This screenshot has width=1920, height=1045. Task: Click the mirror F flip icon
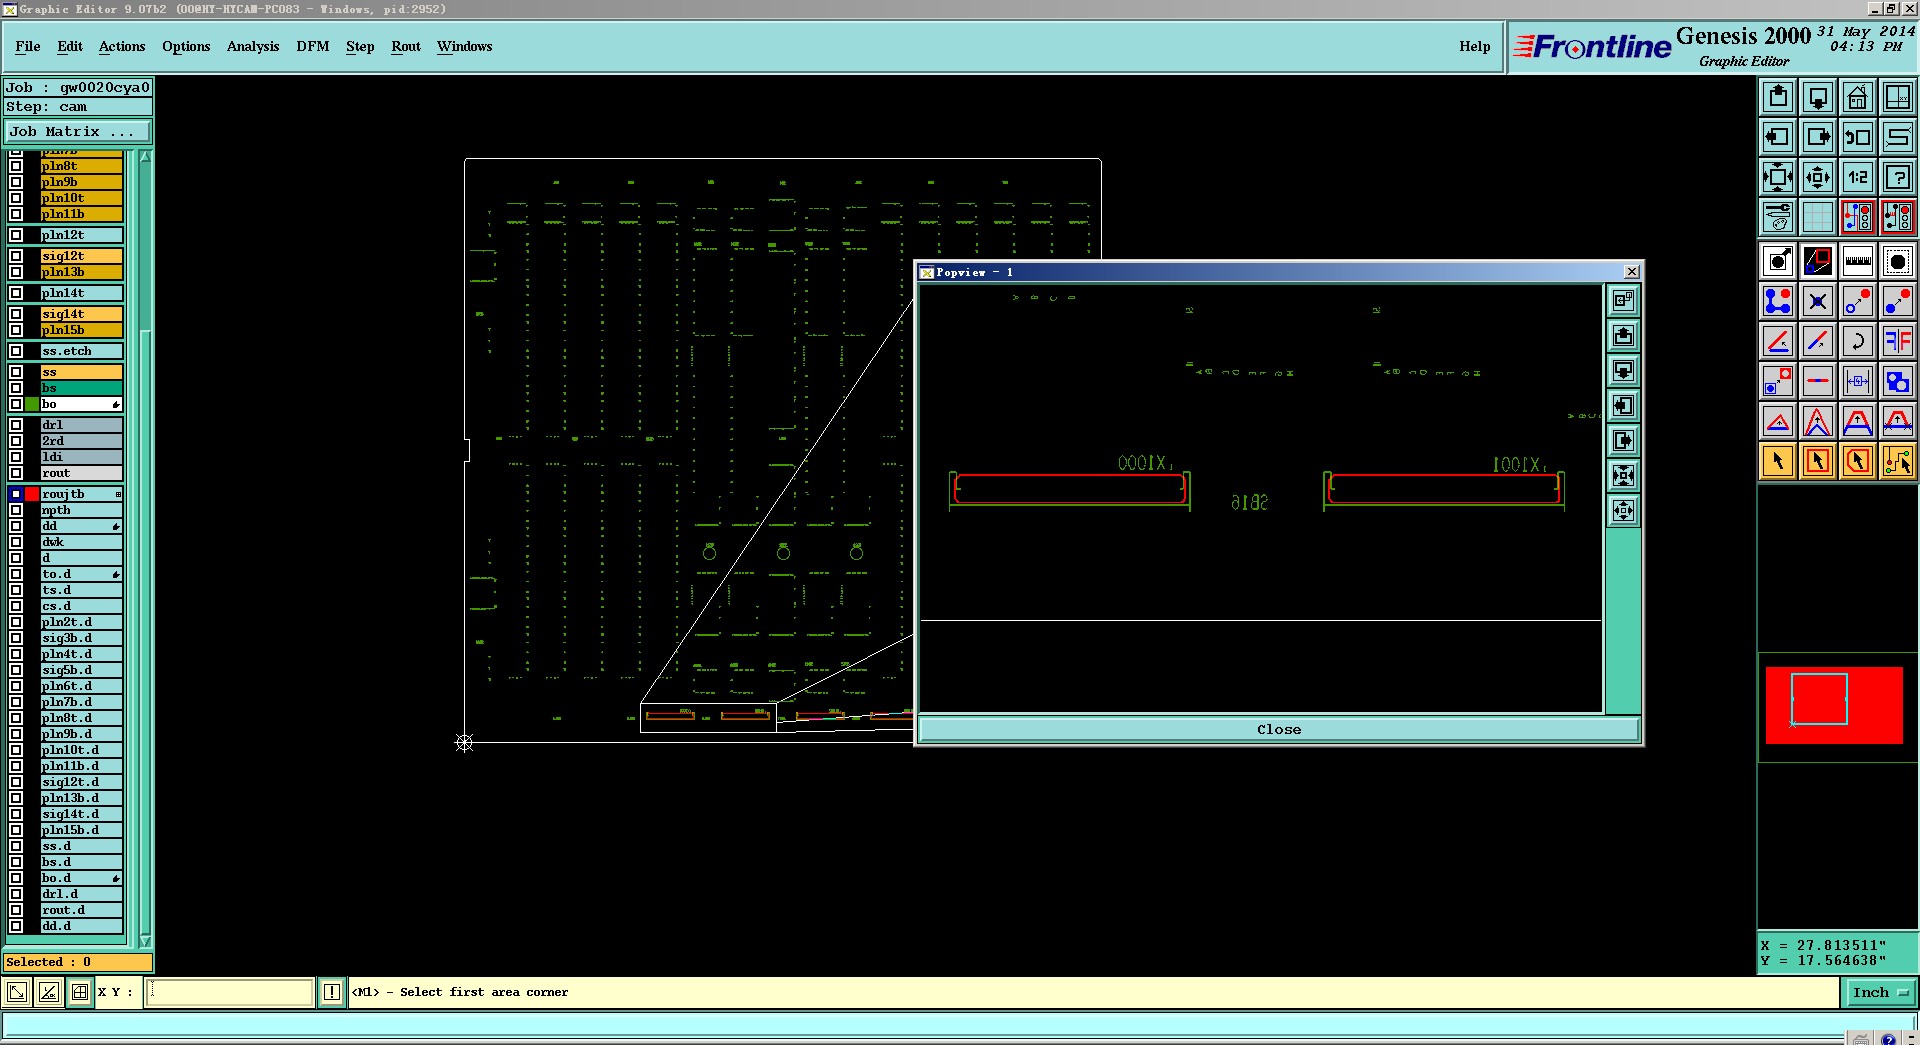click(1897, 341)
